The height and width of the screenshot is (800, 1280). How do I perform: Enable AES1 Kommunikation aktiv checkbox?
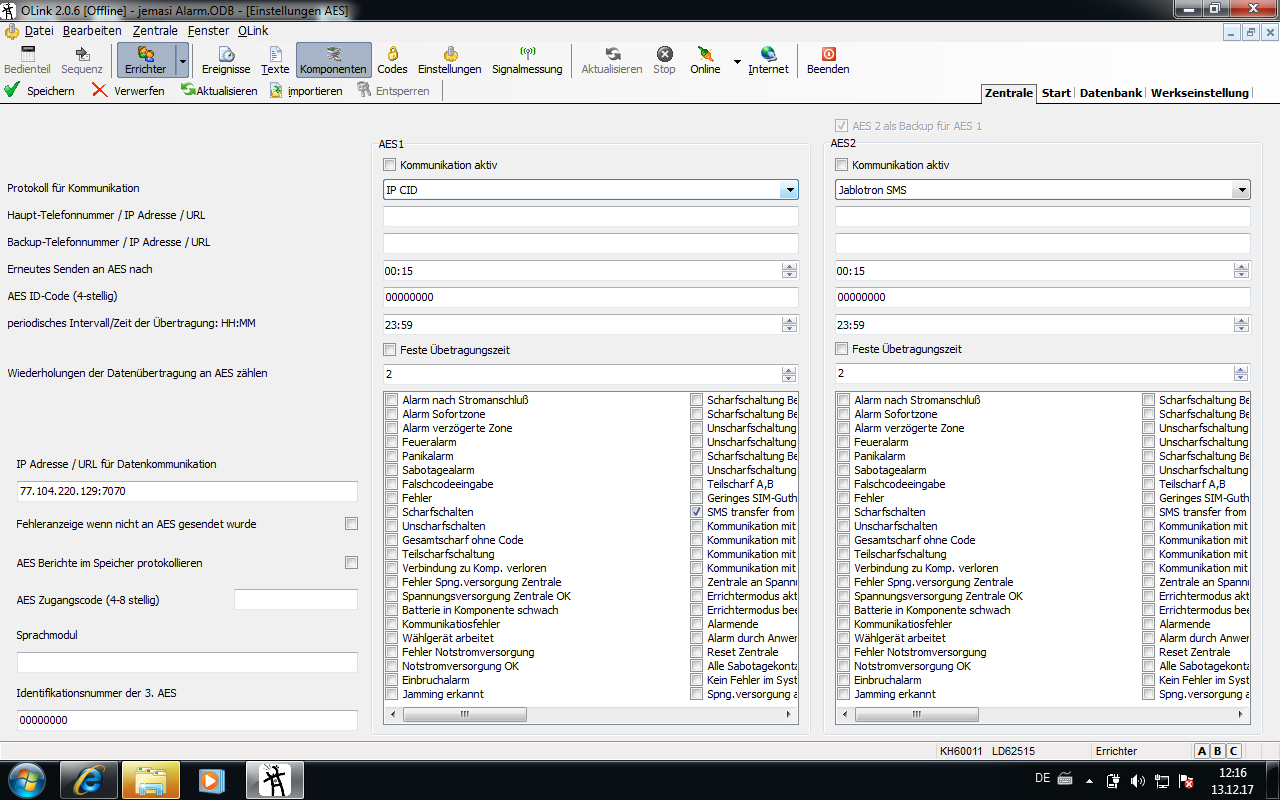[x=390, y=165]
